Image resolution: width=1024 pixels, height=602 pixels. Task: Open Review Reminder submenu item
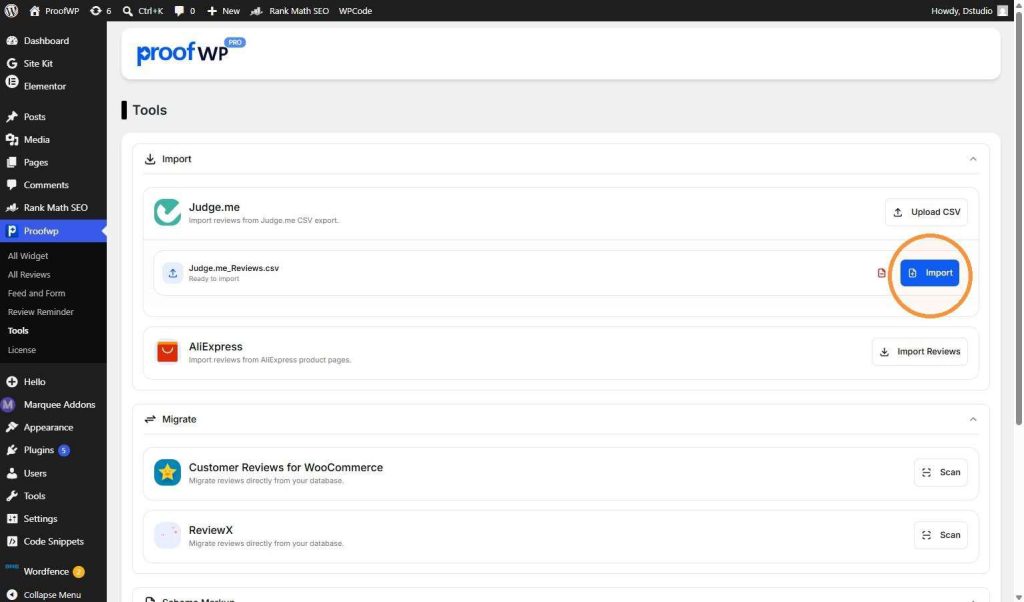(40, 312)
